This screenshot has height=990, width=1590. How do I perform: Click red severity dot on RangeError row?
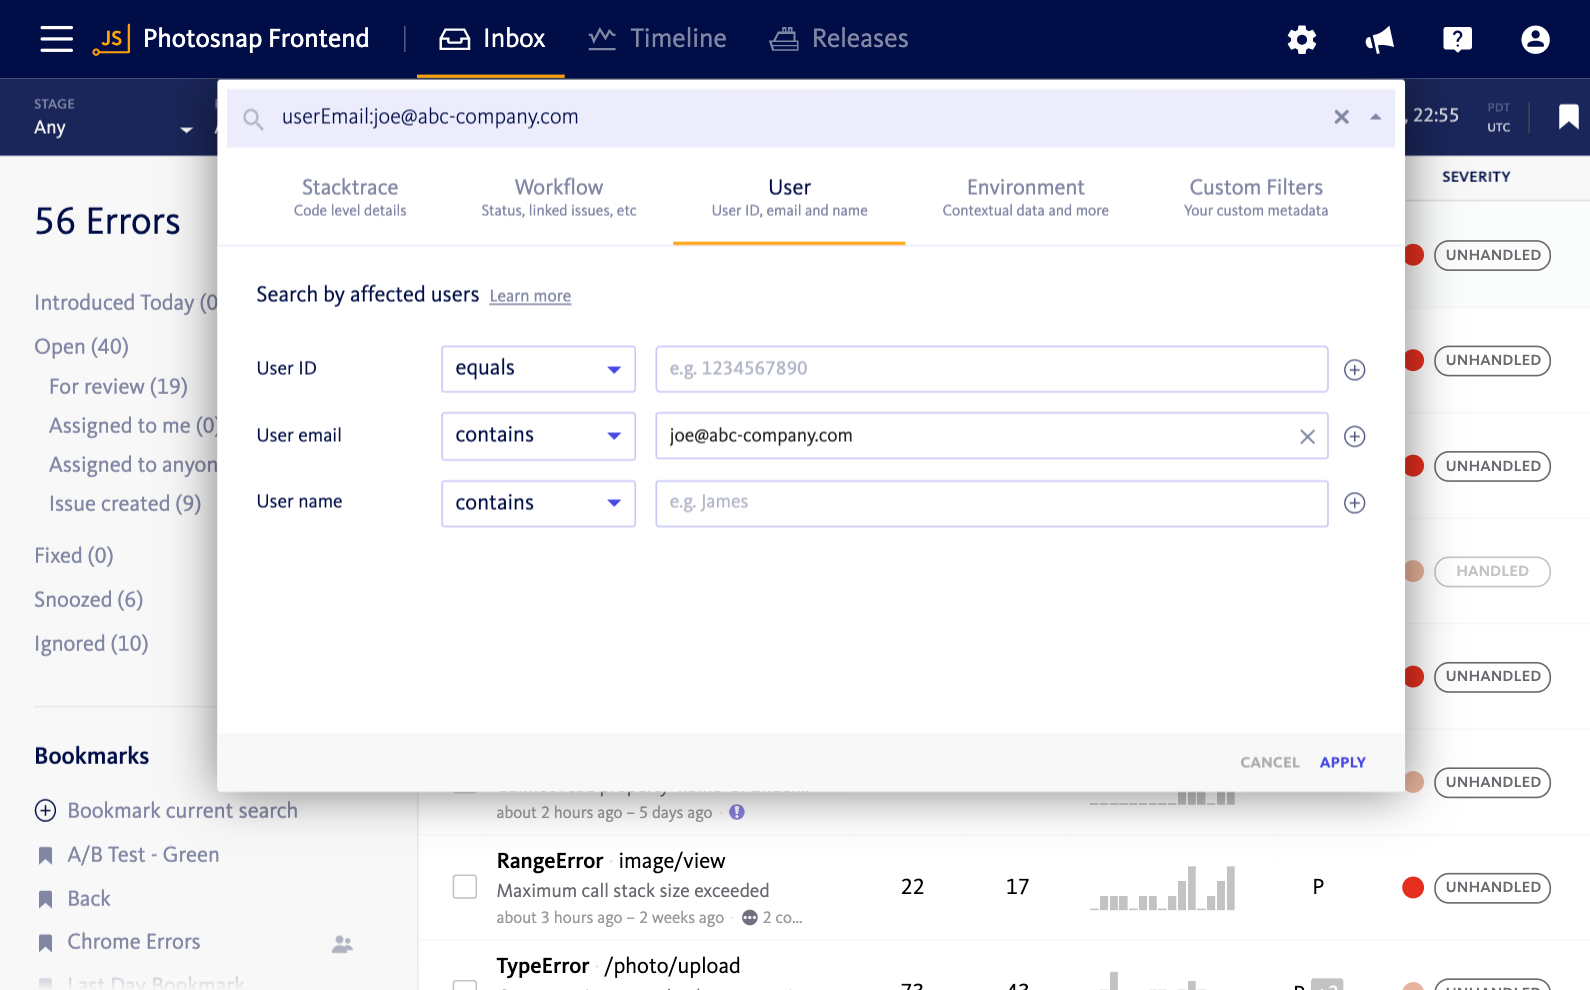tap(1413, 887)
